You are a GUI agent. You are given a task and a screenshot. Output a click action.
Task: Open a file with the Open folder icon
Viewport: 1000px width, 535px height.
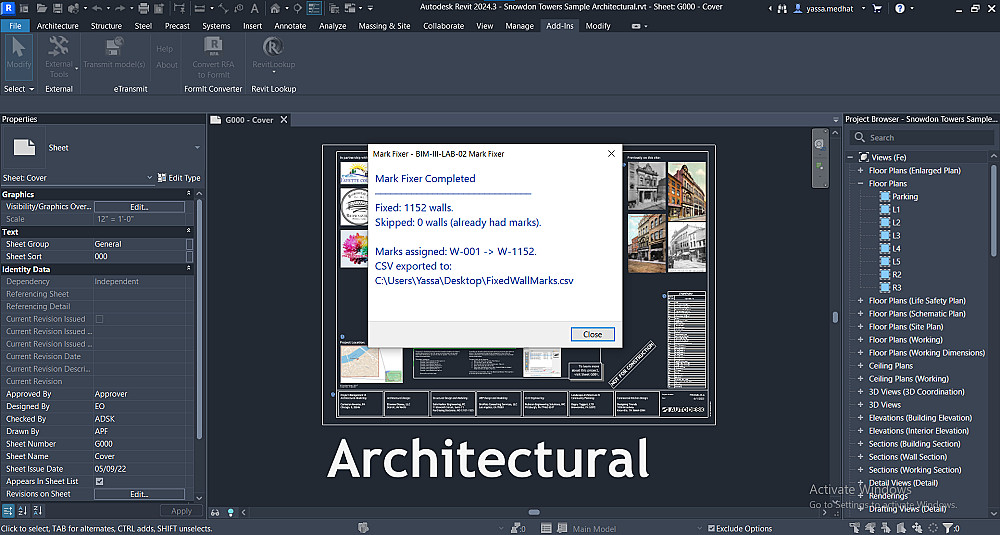(x=41, y=8)
